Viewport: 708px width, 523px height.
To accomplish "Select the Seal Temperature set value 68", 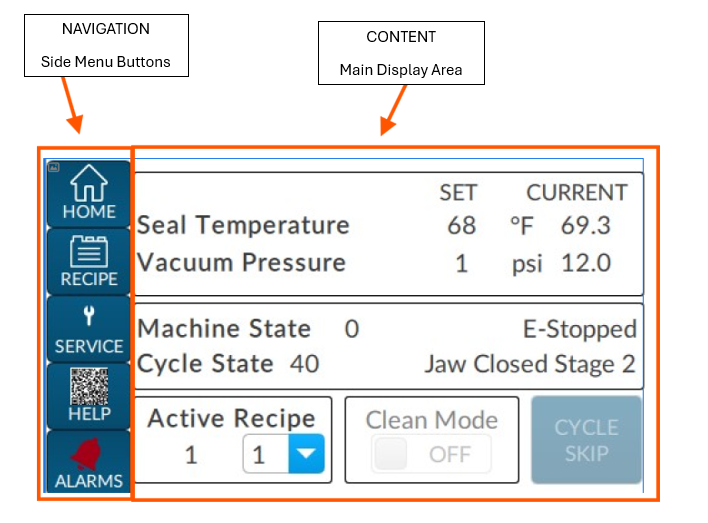I will click(461, 225).
